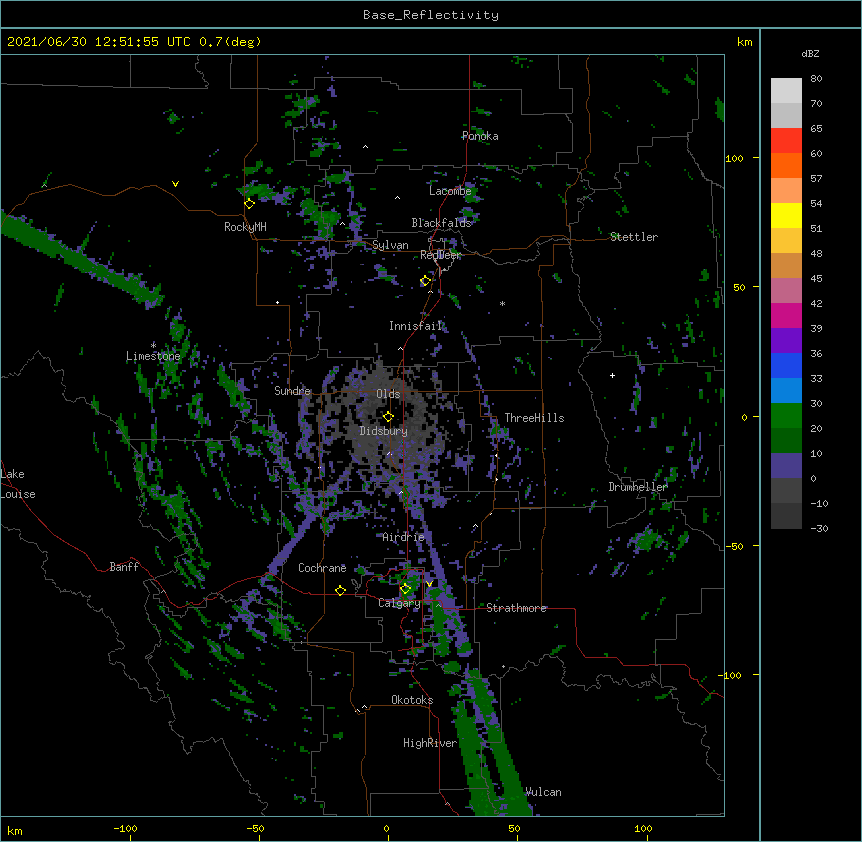
Task: Click the ThreeHills label
Action: click(534, 418)
